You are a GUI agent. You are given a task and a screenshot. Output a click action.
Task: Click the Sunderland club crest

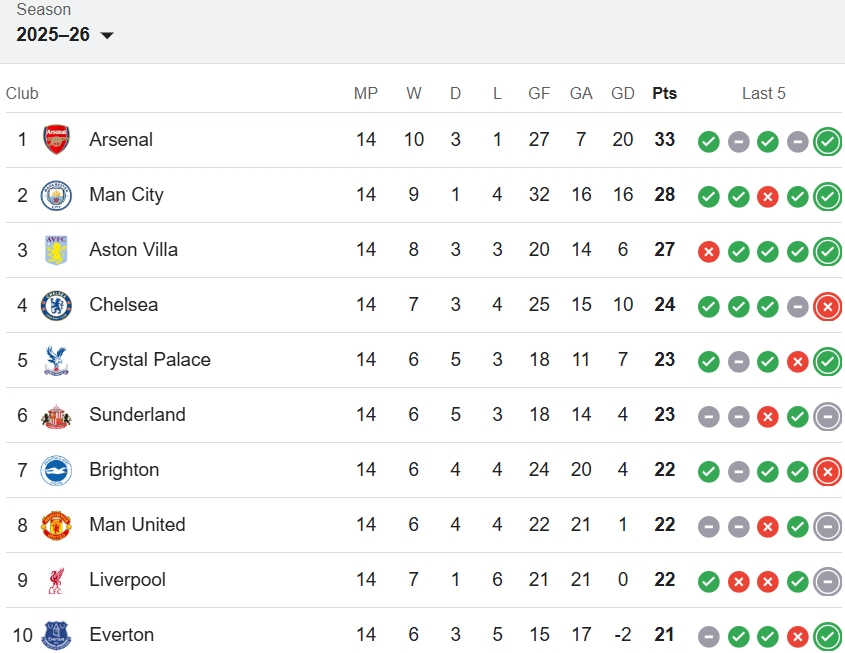pos(56,415)
